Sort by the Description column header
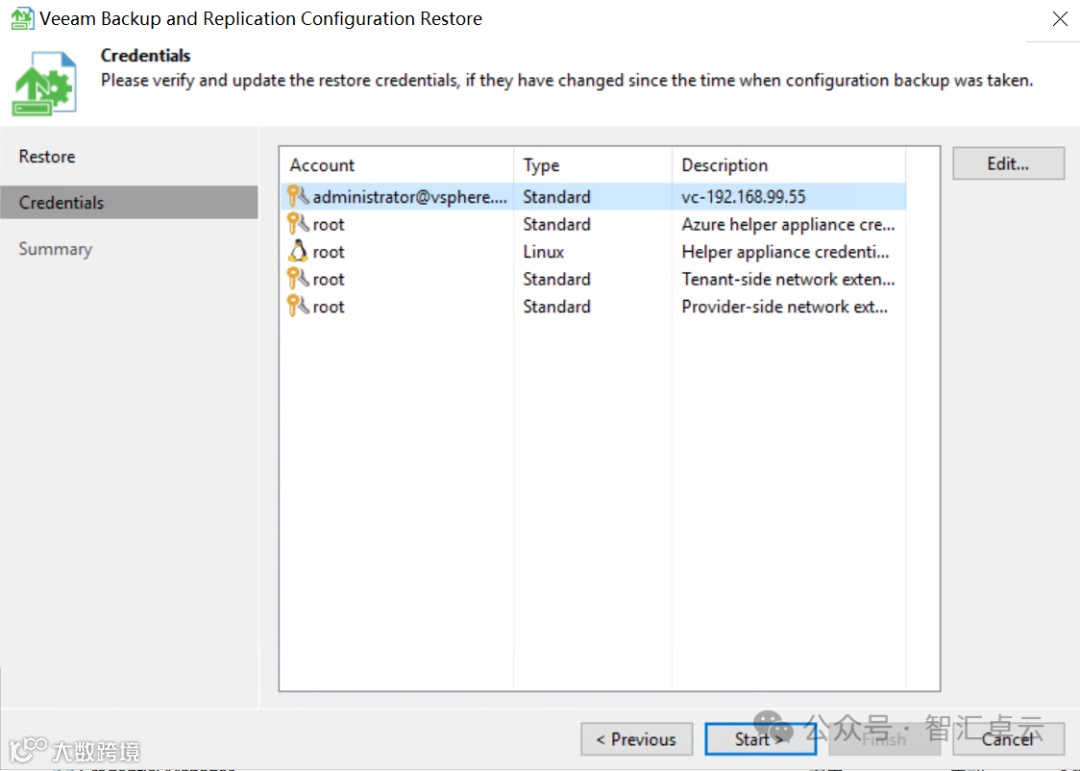1080x771 pixels. 789,165
